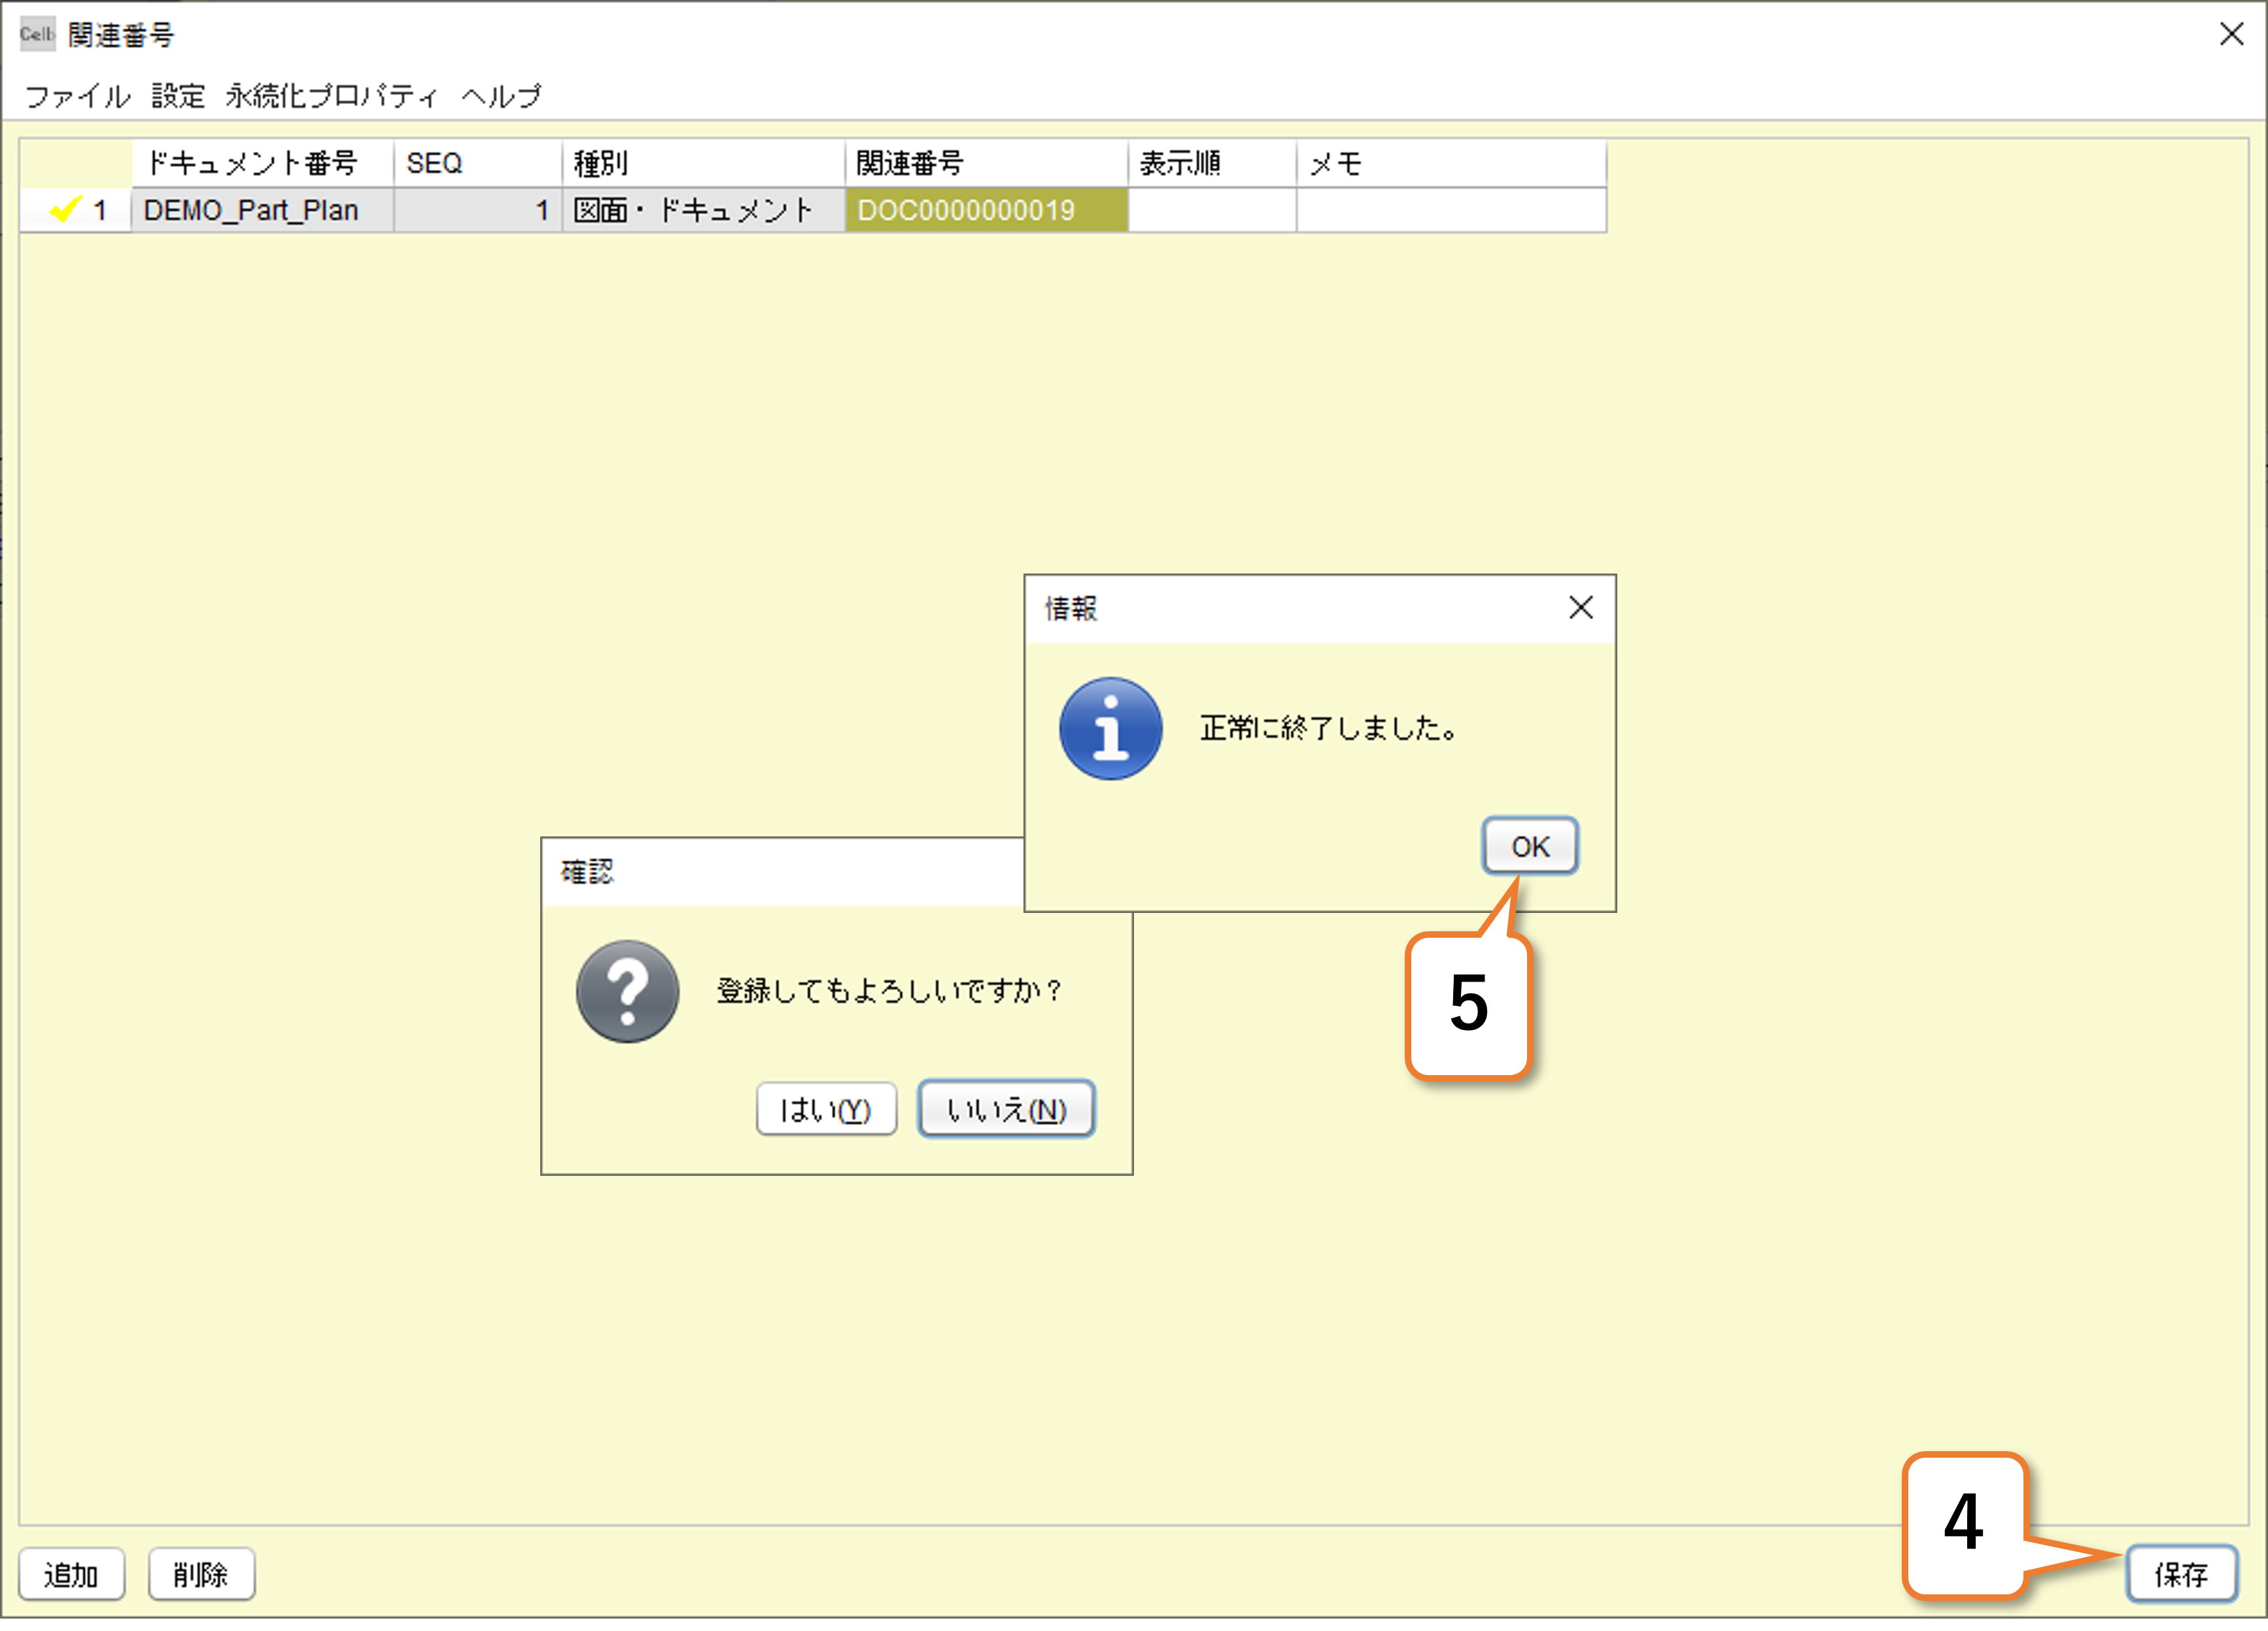Close the 関連番号 window
2268x1631 pixels.
point(2231,34)
